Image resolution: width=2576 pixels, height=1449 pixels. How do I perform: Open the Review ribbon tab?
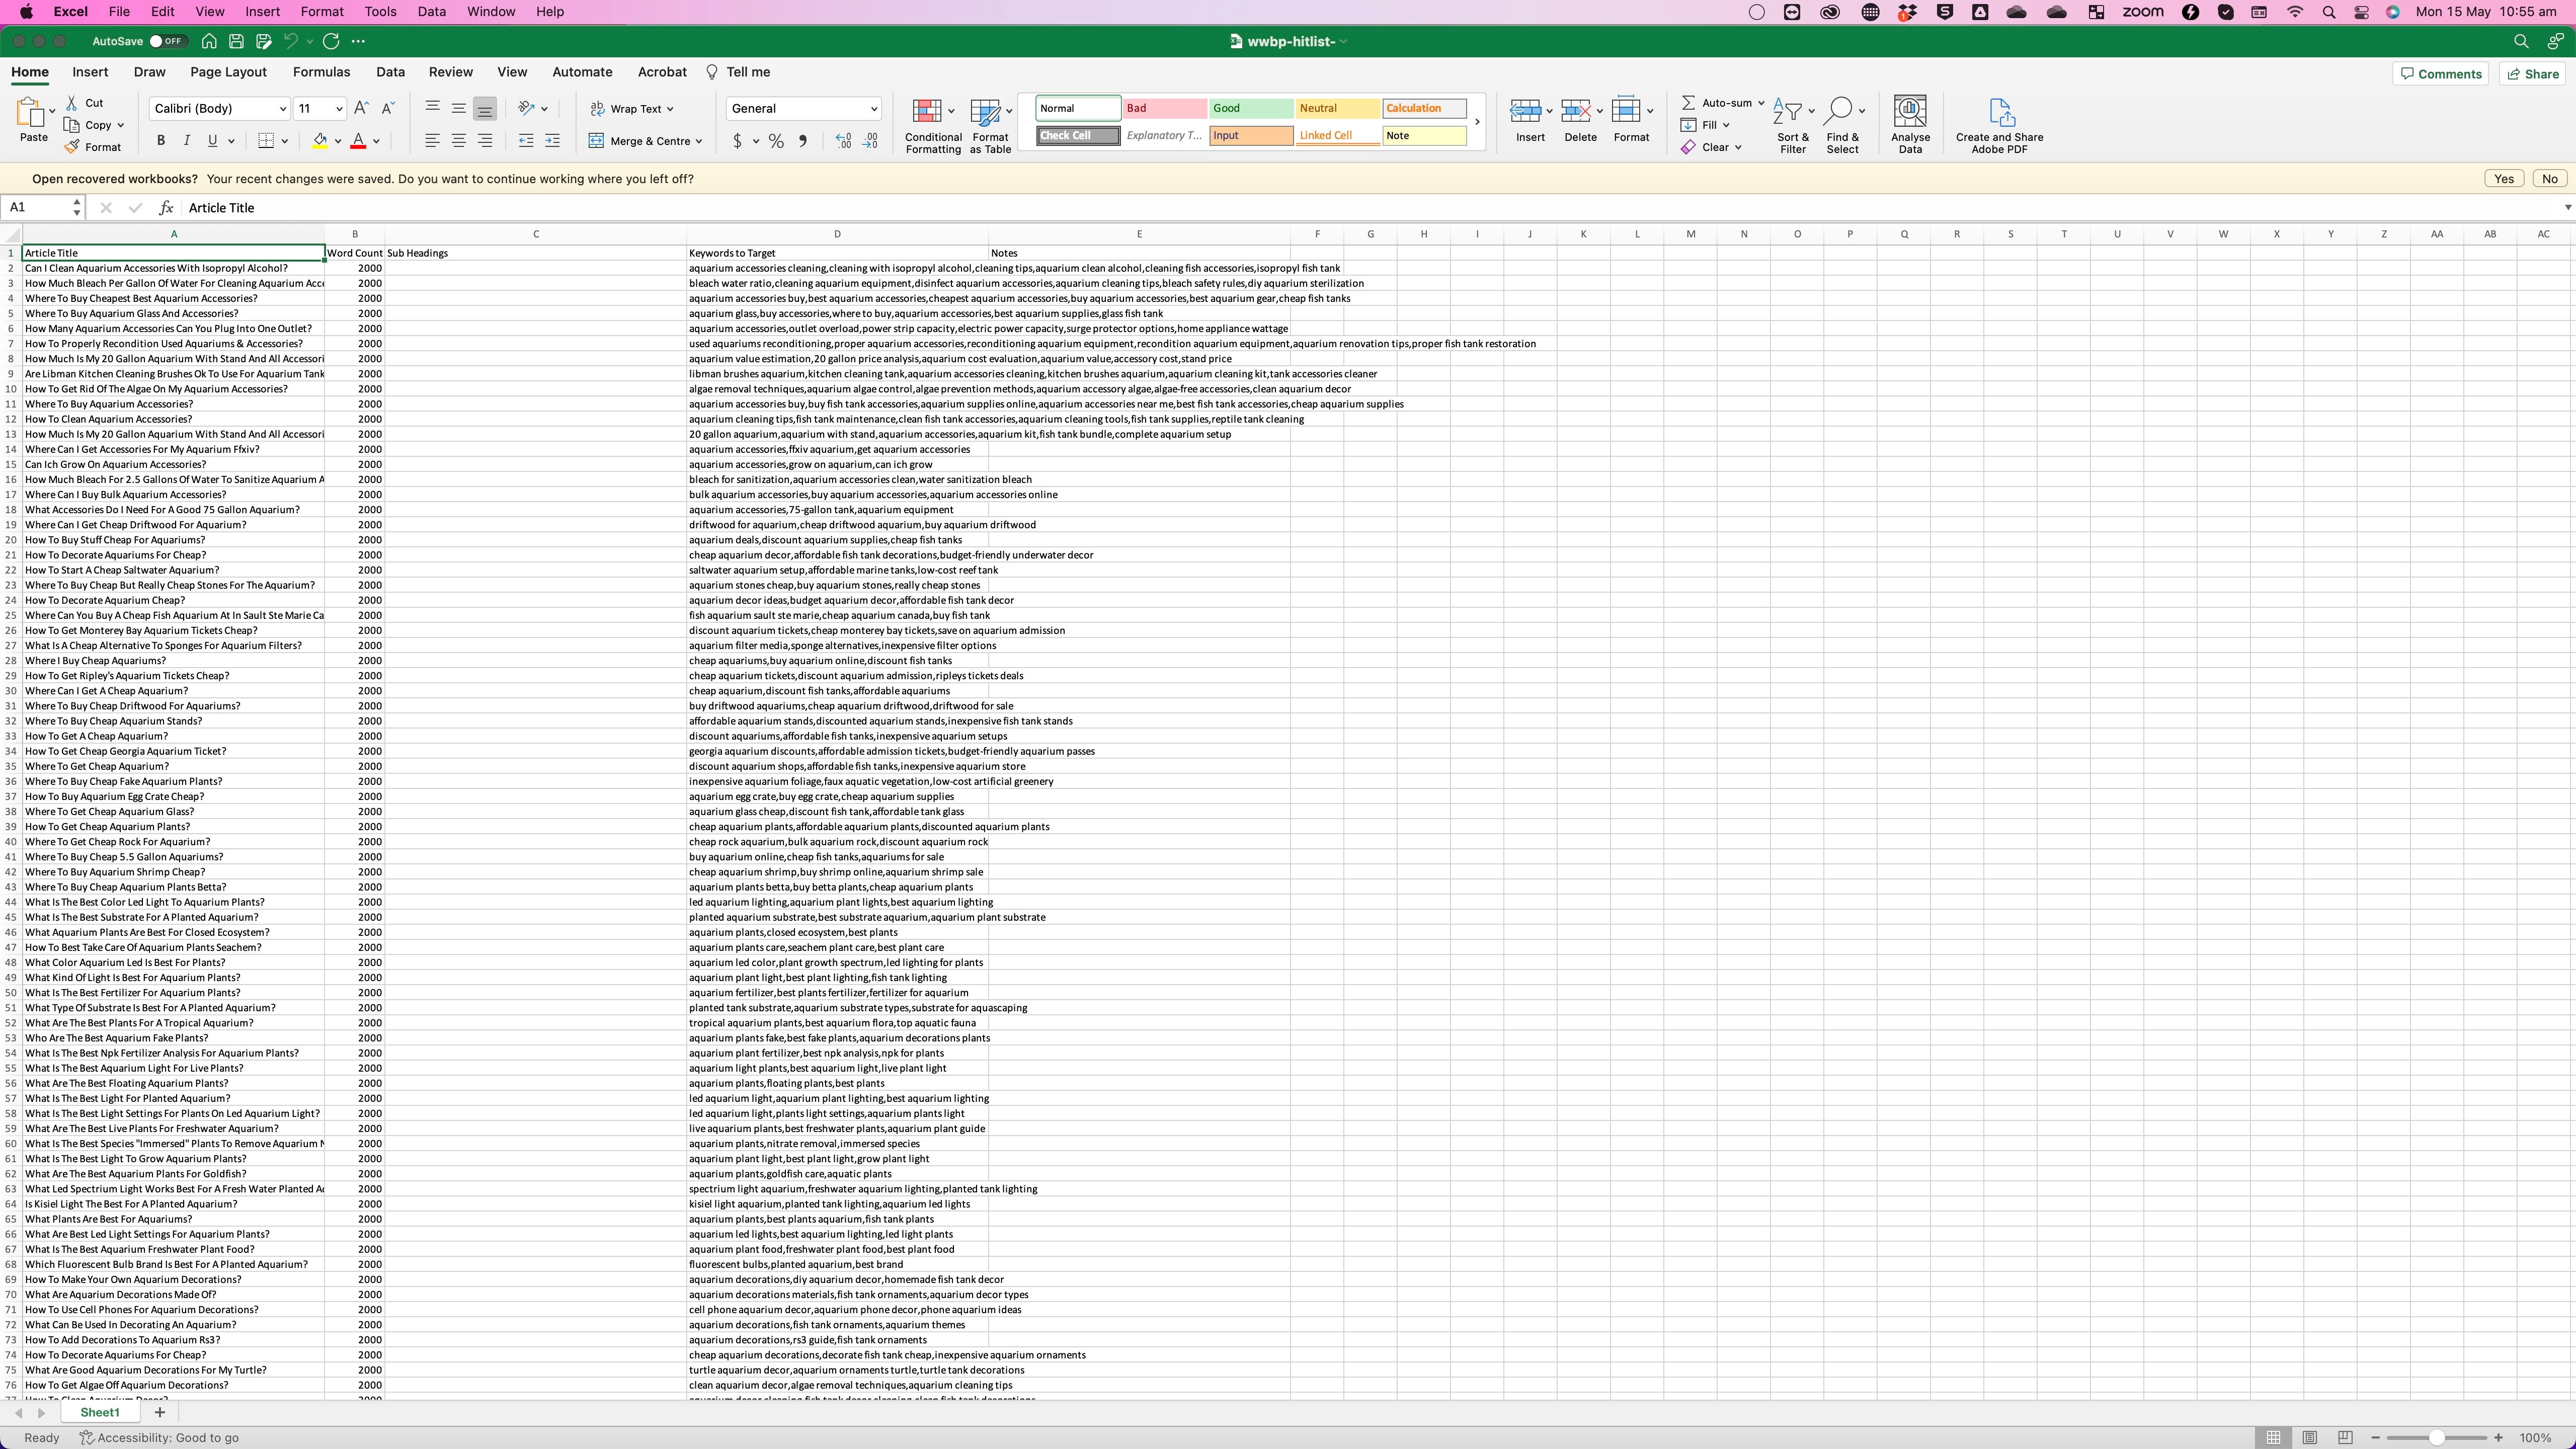(451, 72)
